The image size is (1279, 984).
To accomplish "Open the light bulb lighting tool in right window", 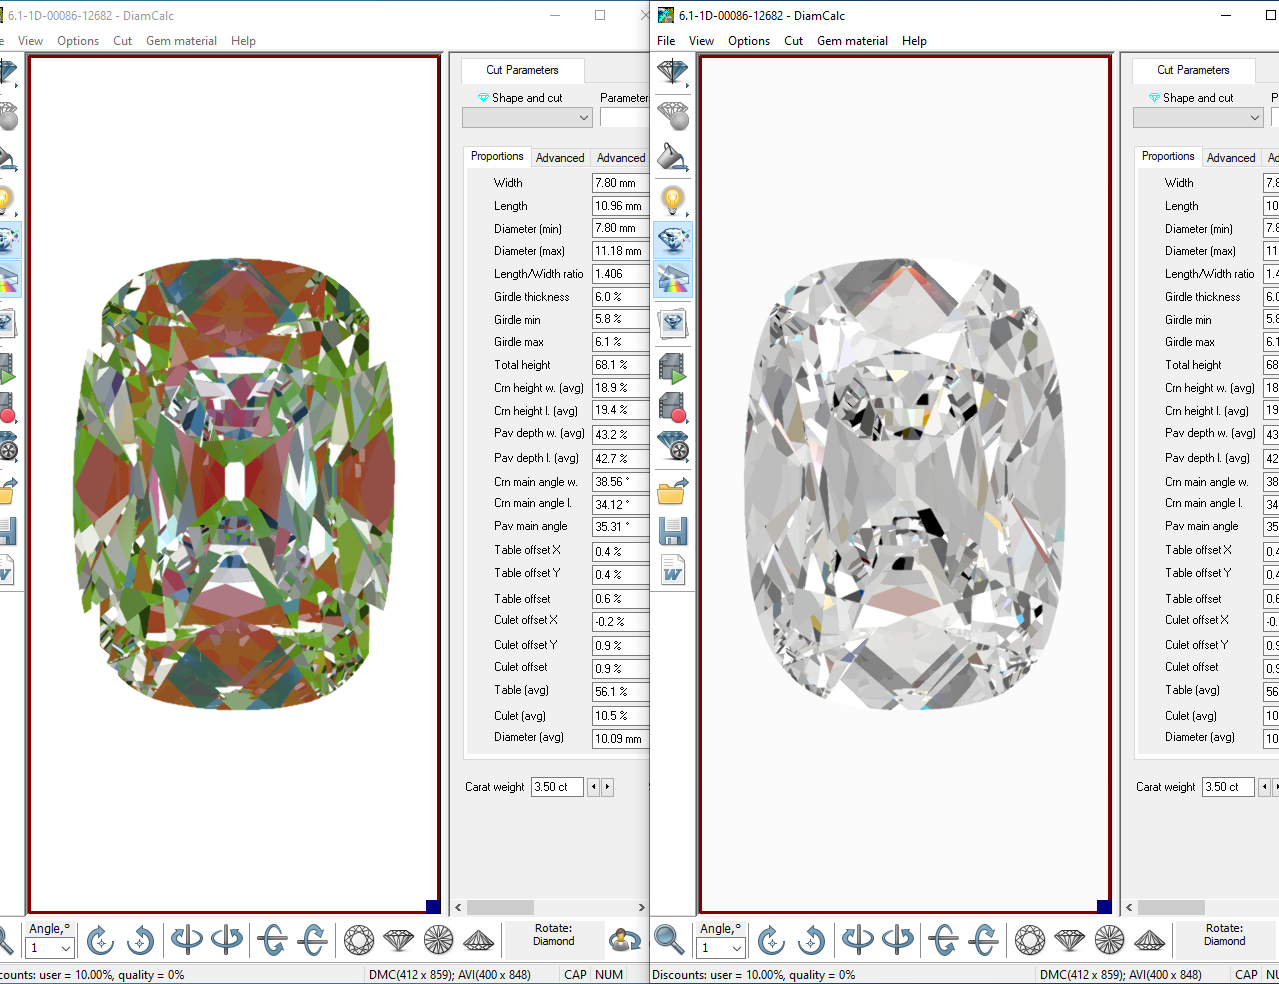I will pyautogui.click(x=672, y=200).
